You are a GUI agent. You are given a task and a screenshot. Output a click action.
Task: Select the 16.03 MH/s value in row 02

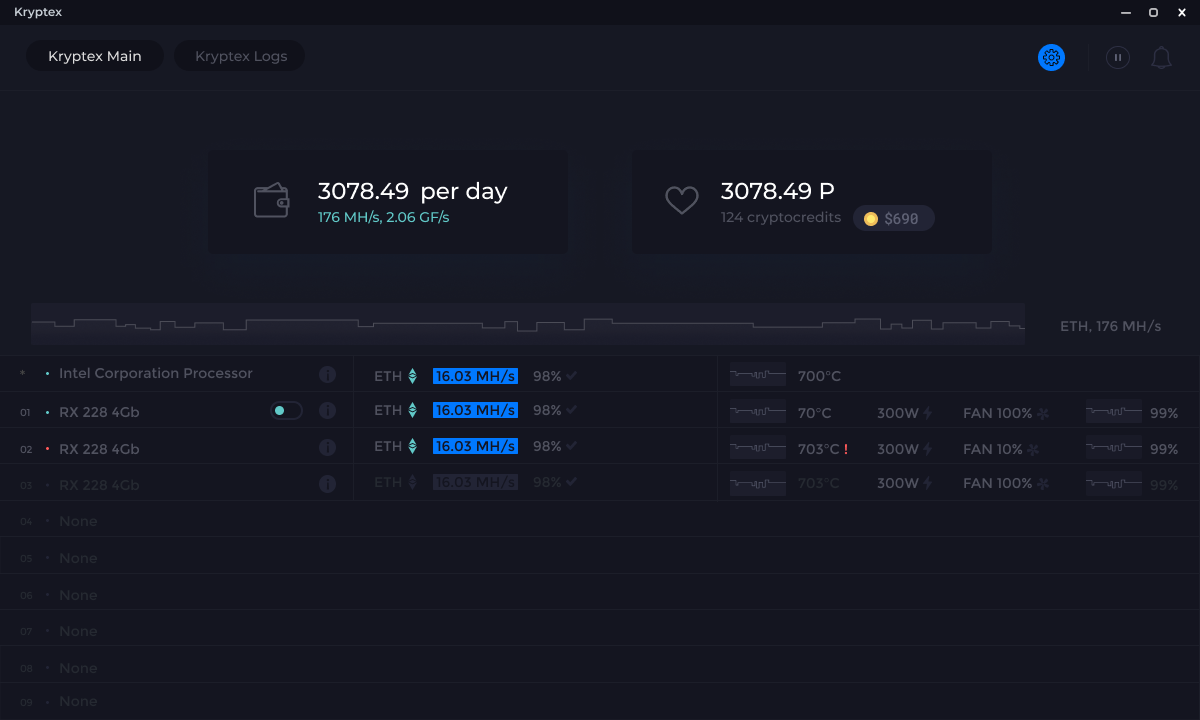(x=475, y=446)
